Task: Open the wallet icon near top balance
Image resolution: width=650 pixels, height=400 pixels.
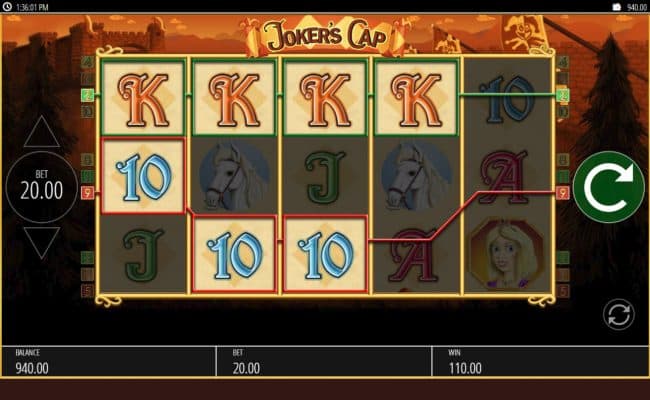Action: 616,7
